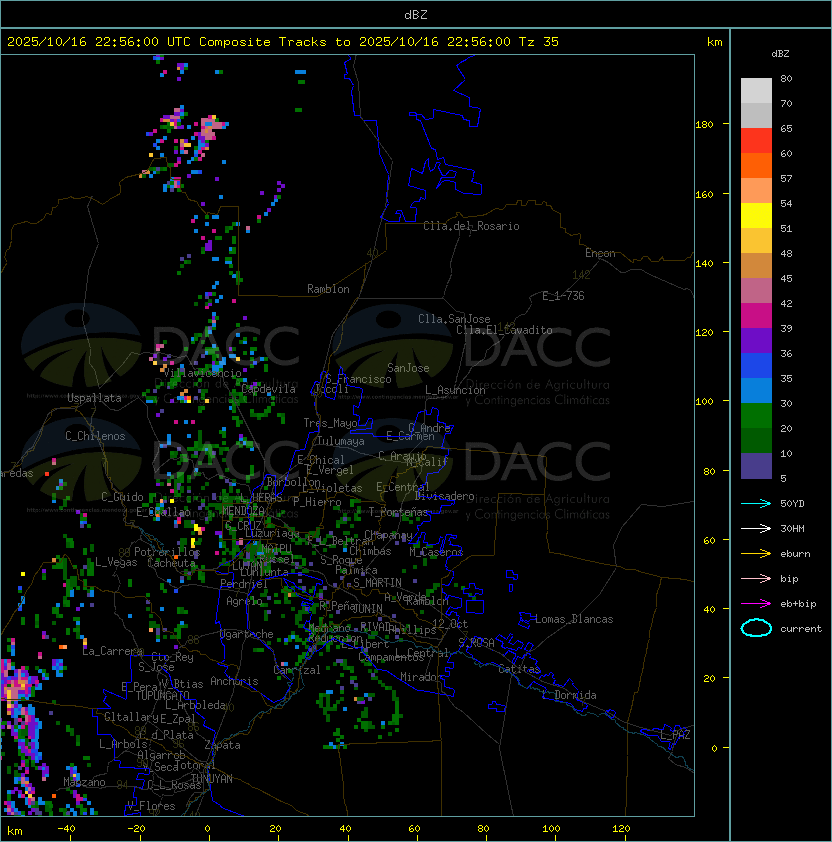Click the pink bip arrow symbol

[756, 578]
